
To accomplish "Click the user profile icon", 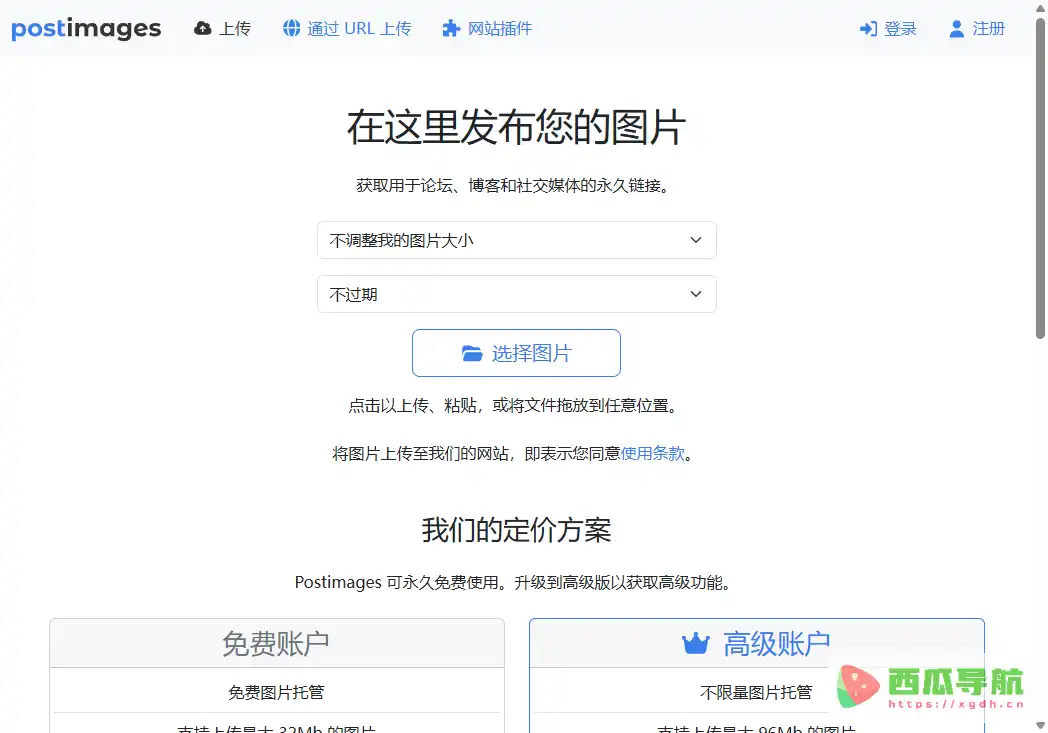I will pos(956,29).
